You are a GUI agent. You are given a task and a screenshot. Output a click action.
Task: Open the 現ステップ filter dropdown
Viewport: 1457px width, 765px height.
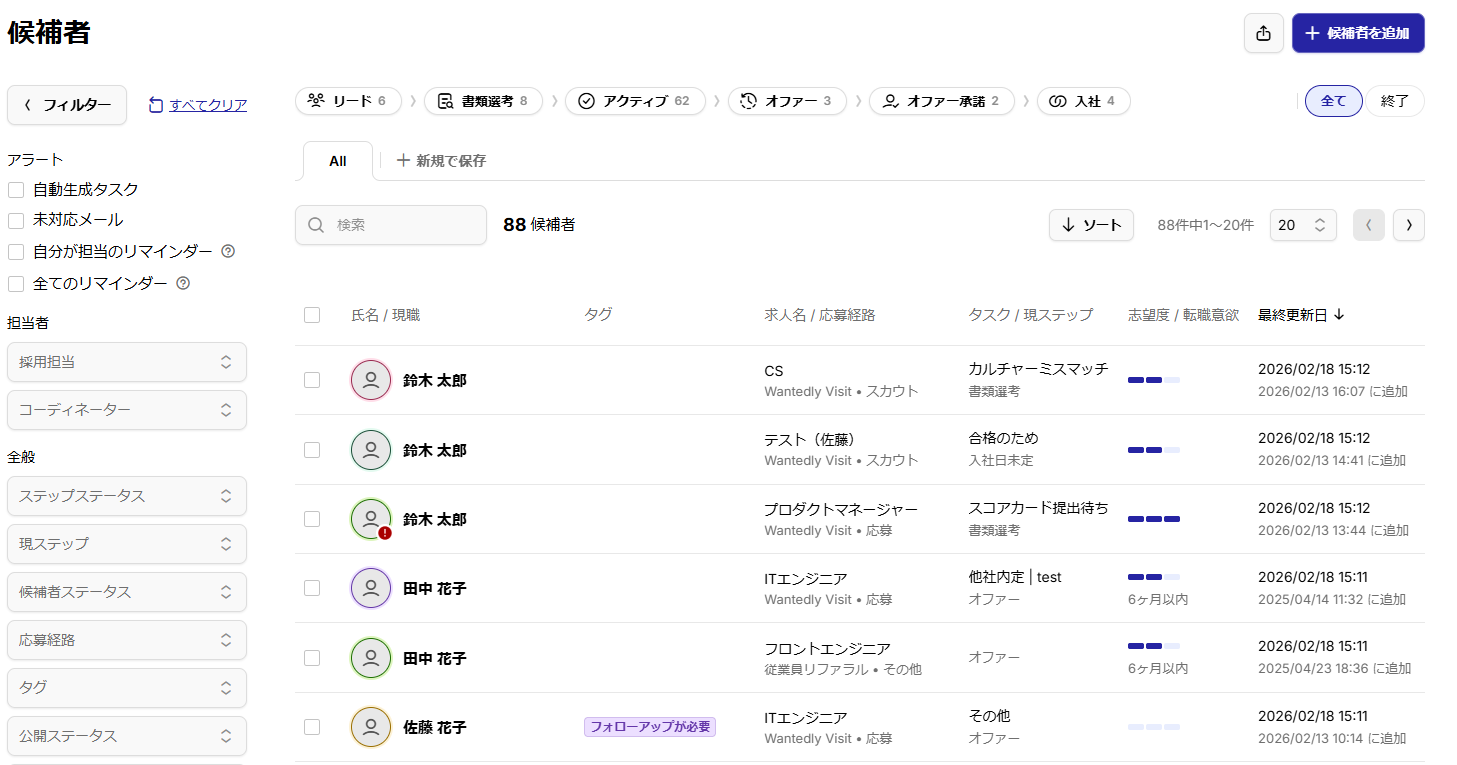click(127, 544)
